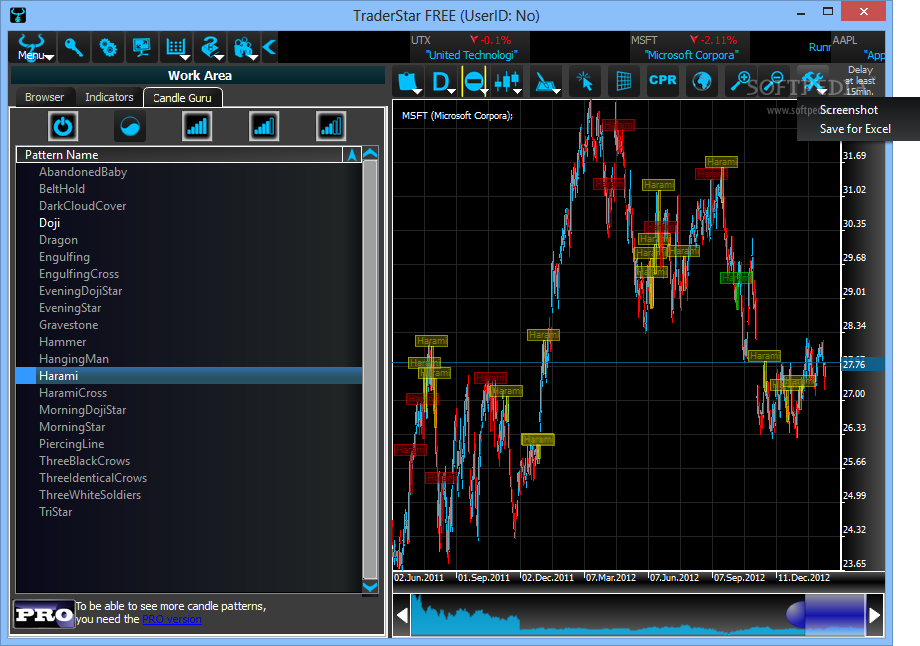Select the ThreeIdenticalCrows pattern

[189, 478]
